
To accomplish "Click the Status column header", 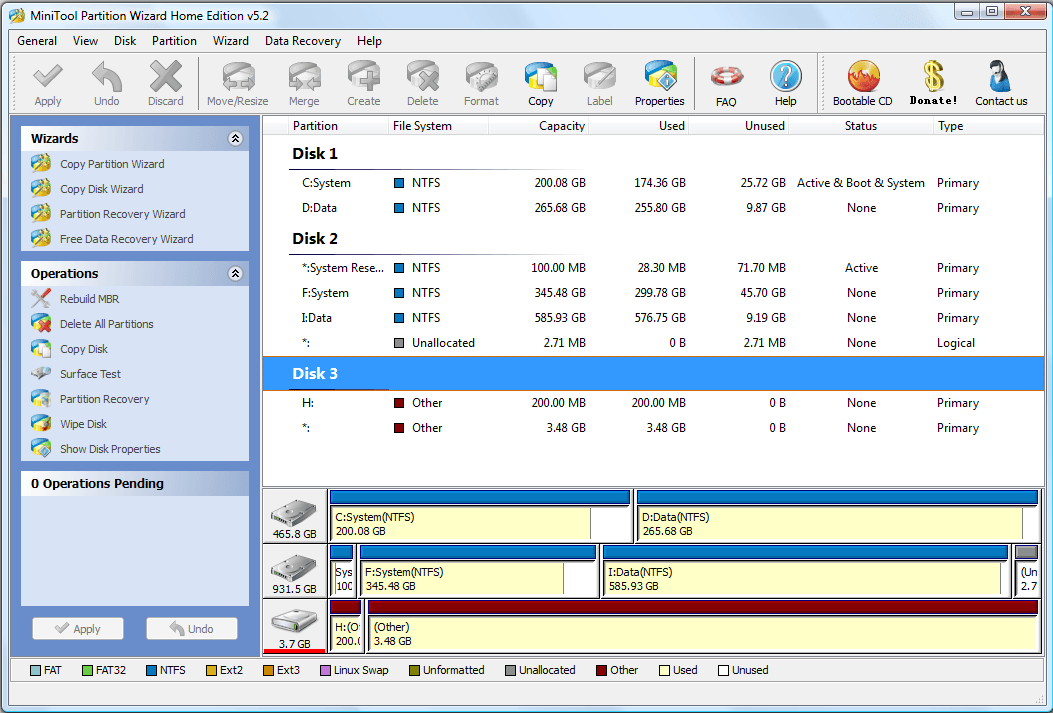I will 861,126.
